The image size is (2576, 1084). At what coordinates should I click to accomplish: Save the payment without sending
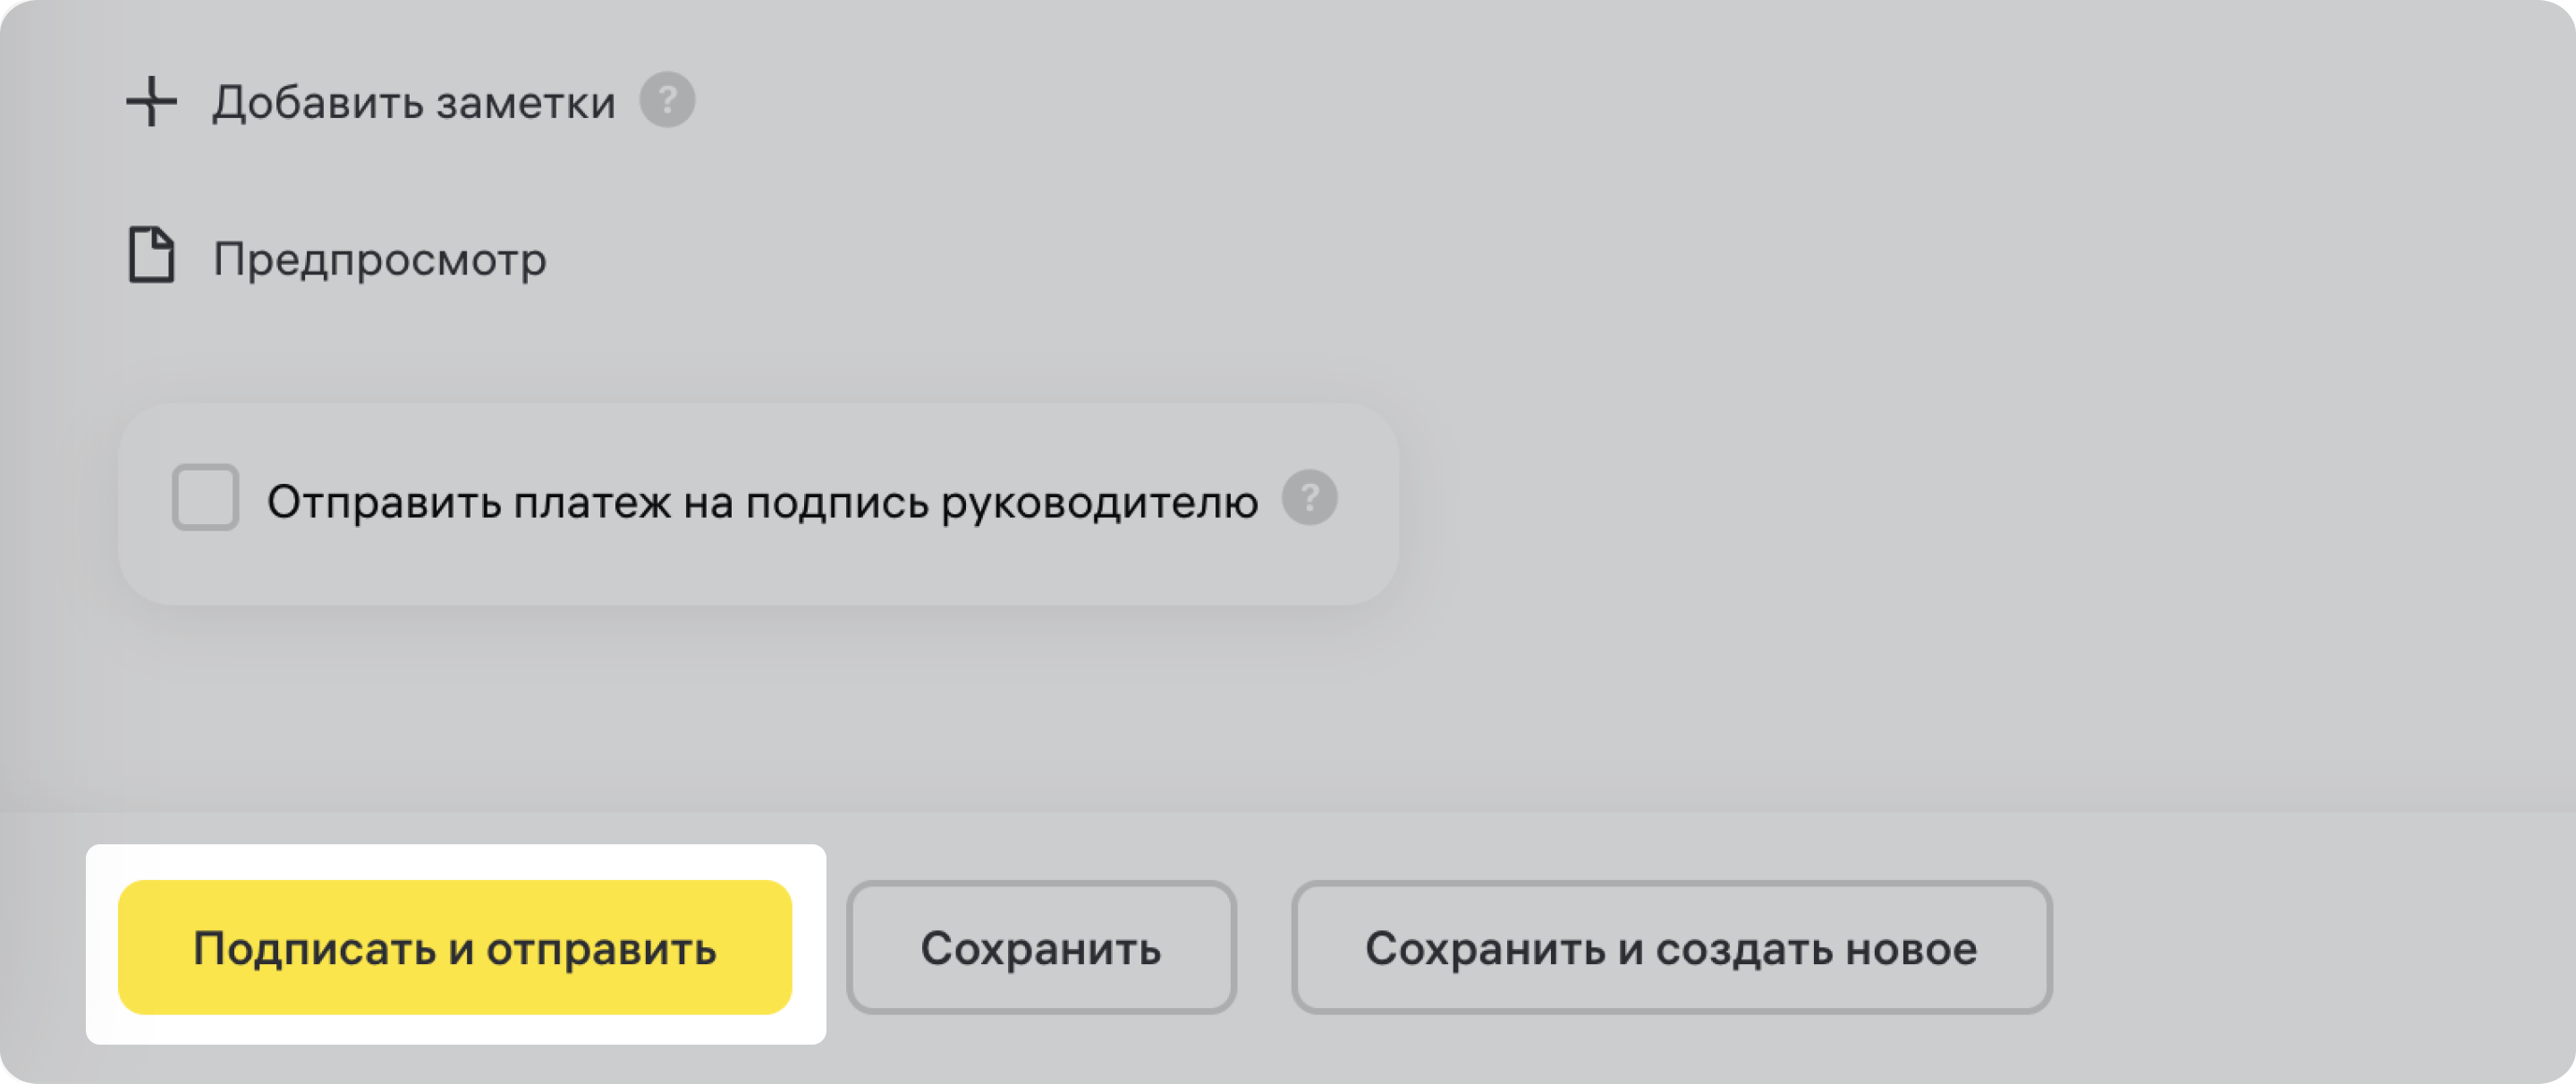coord(1040,948)
